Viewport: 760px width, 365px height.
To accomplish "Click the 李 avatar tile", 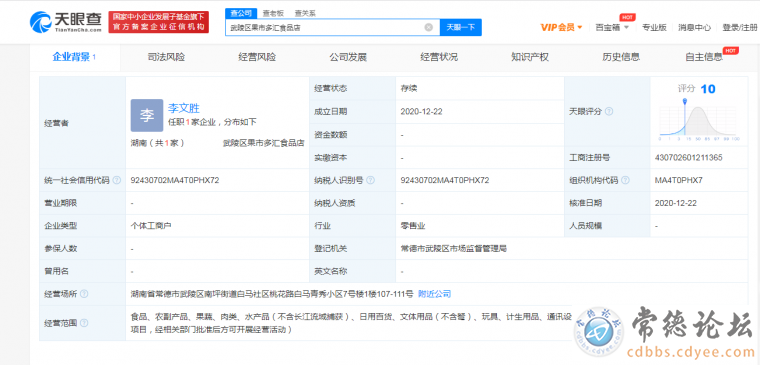I will point(147,115).
